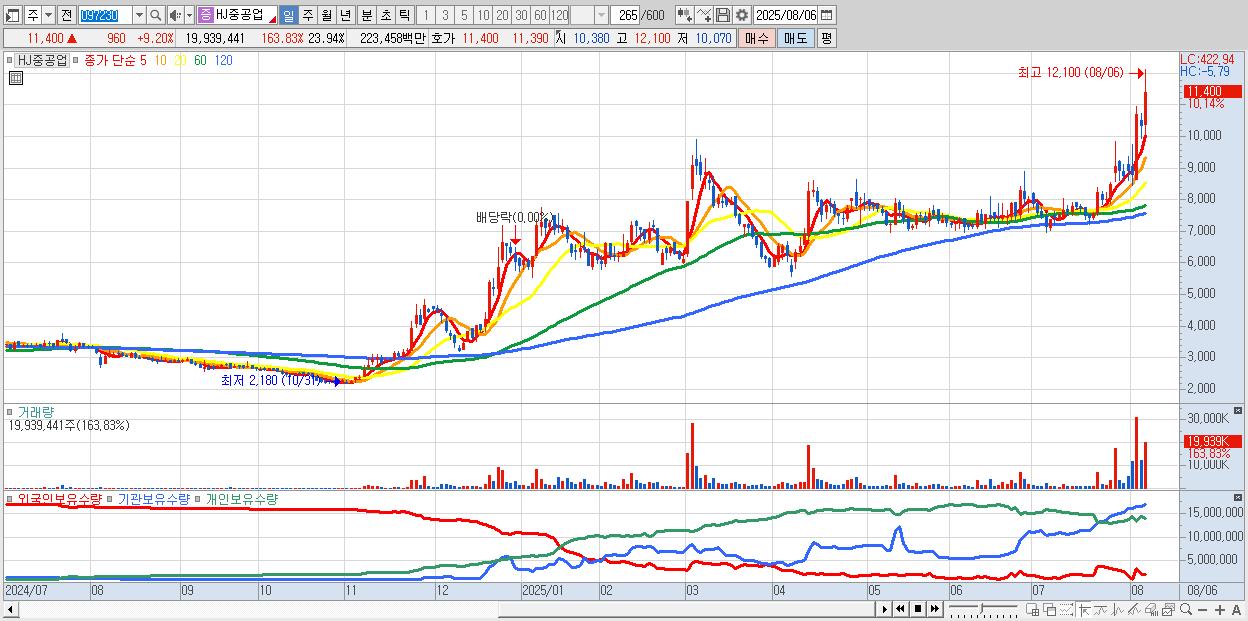The image size is (1248, 621).
Task: Open the stock code dropdown arrow
Action: [x=139, y=15]
